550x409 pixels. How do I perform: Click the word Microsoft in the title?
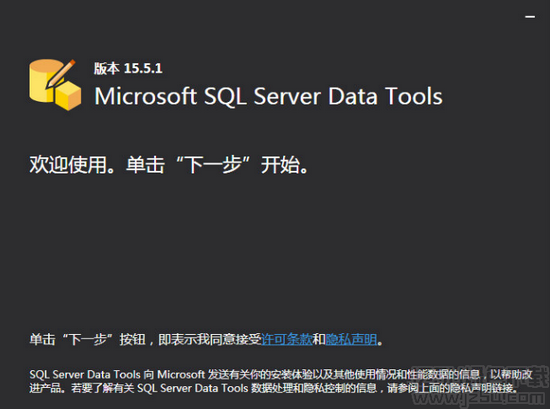(146, 96)
